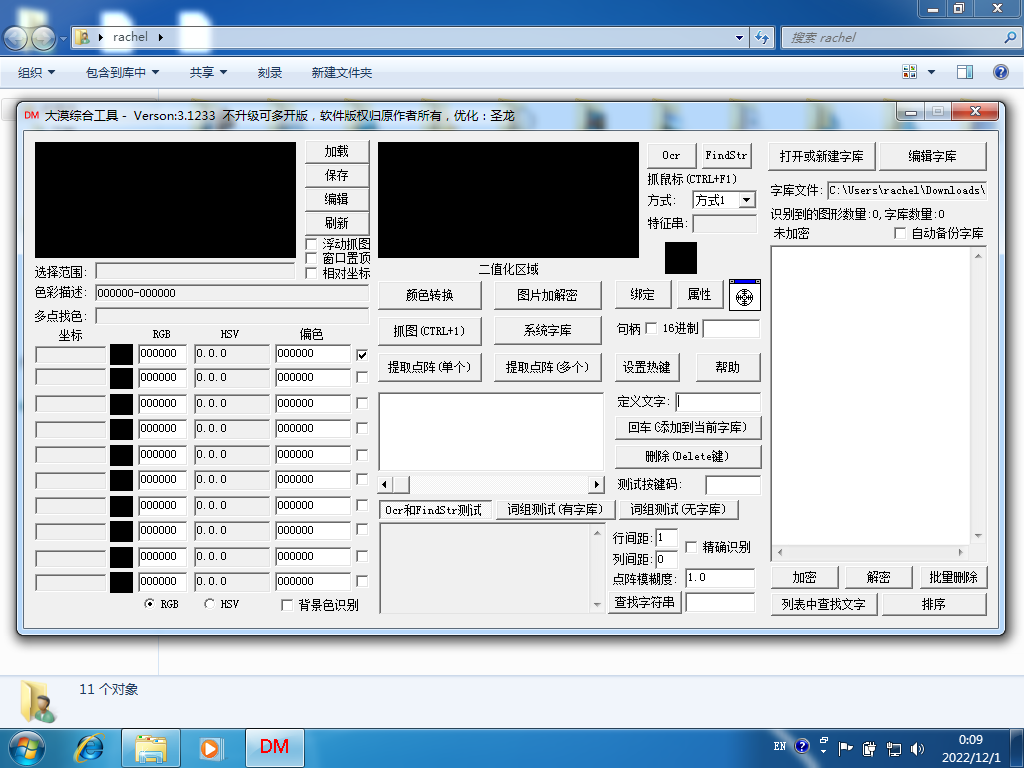Toggle the Explorer preview pane icon

coord(965,72)
